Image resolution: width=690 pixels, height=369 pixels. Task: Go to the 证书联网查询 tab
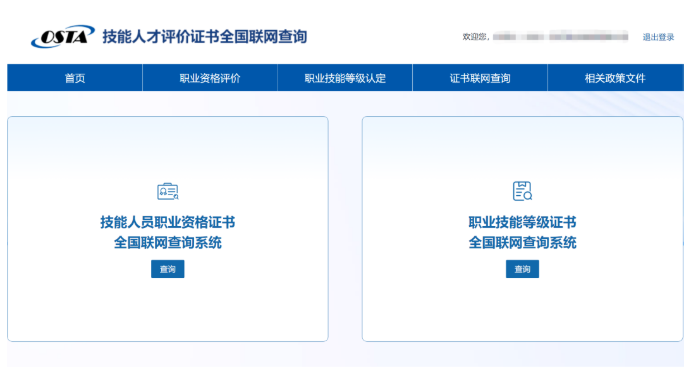[x=480, y=78]
